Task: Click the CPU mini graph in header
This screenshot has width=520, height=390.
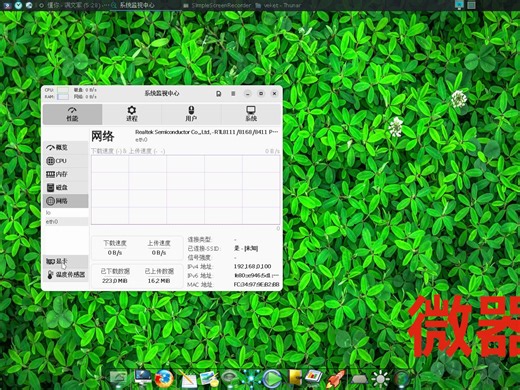Action: pyautogui.click(x=62, y=90)
